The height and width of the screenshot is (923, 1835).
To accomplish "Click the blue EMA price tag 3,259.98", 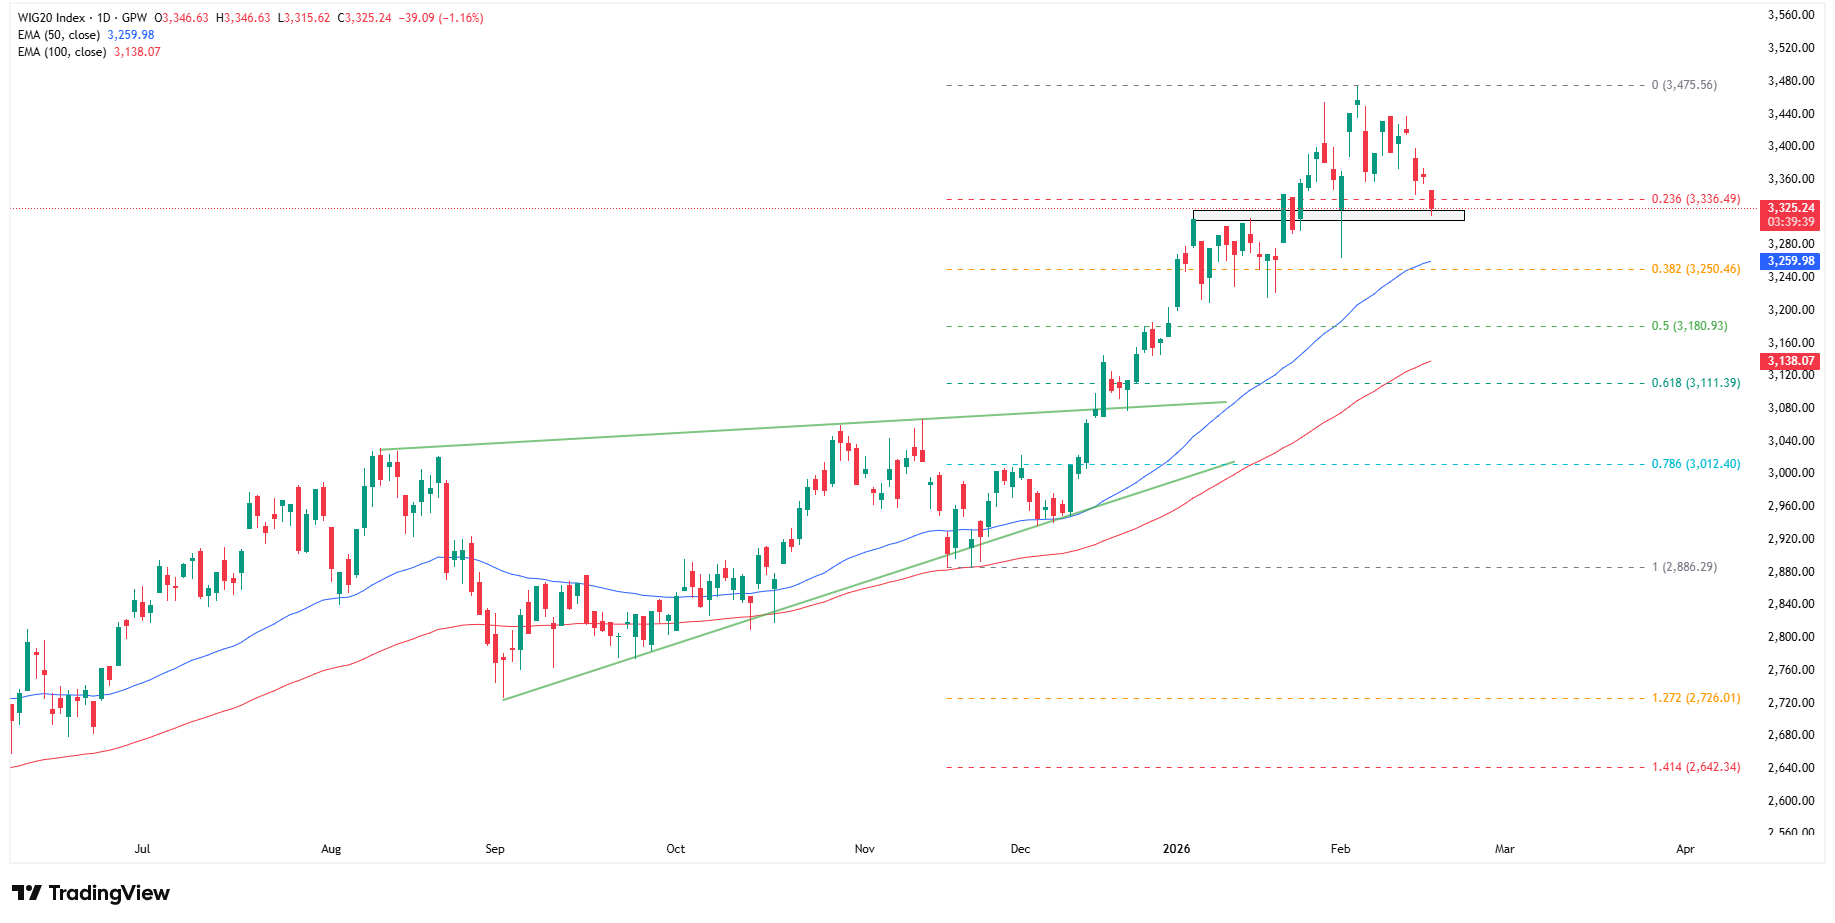I will 1790,261.
